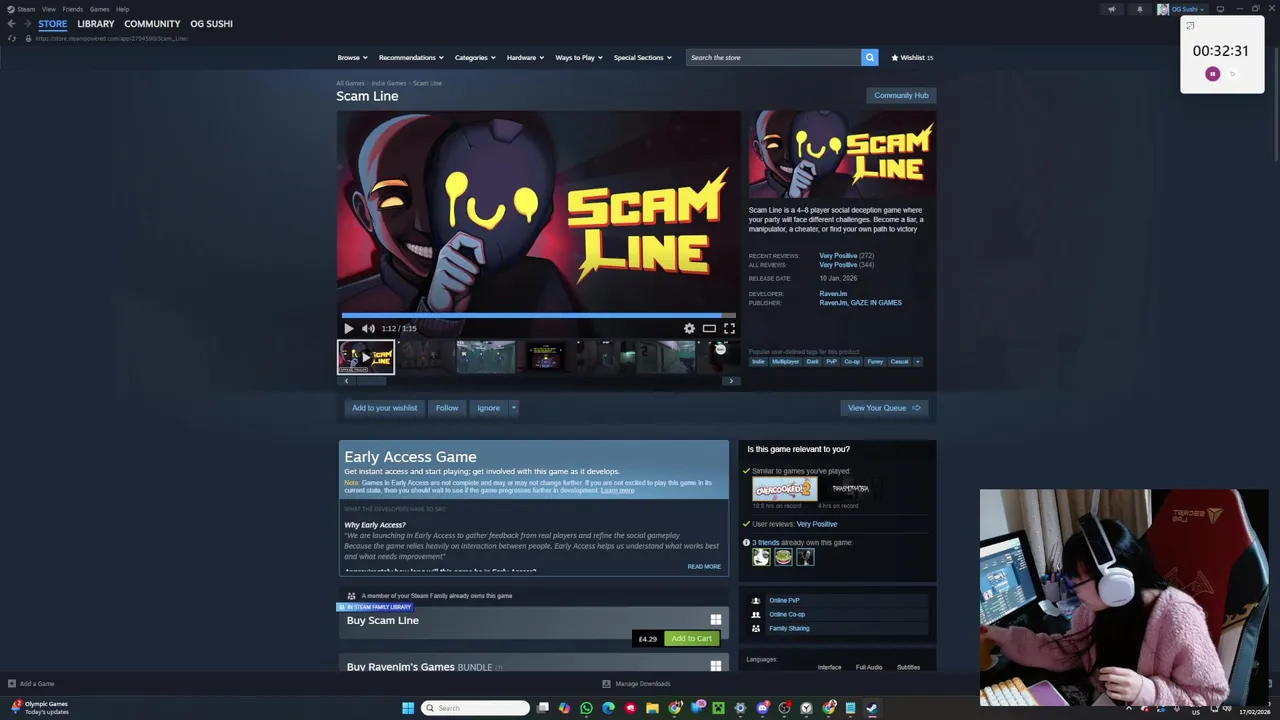This screenshot has width=1280, height=720.
Task: Open Steam announcements megaphone icon
Action: point(1112,9)
